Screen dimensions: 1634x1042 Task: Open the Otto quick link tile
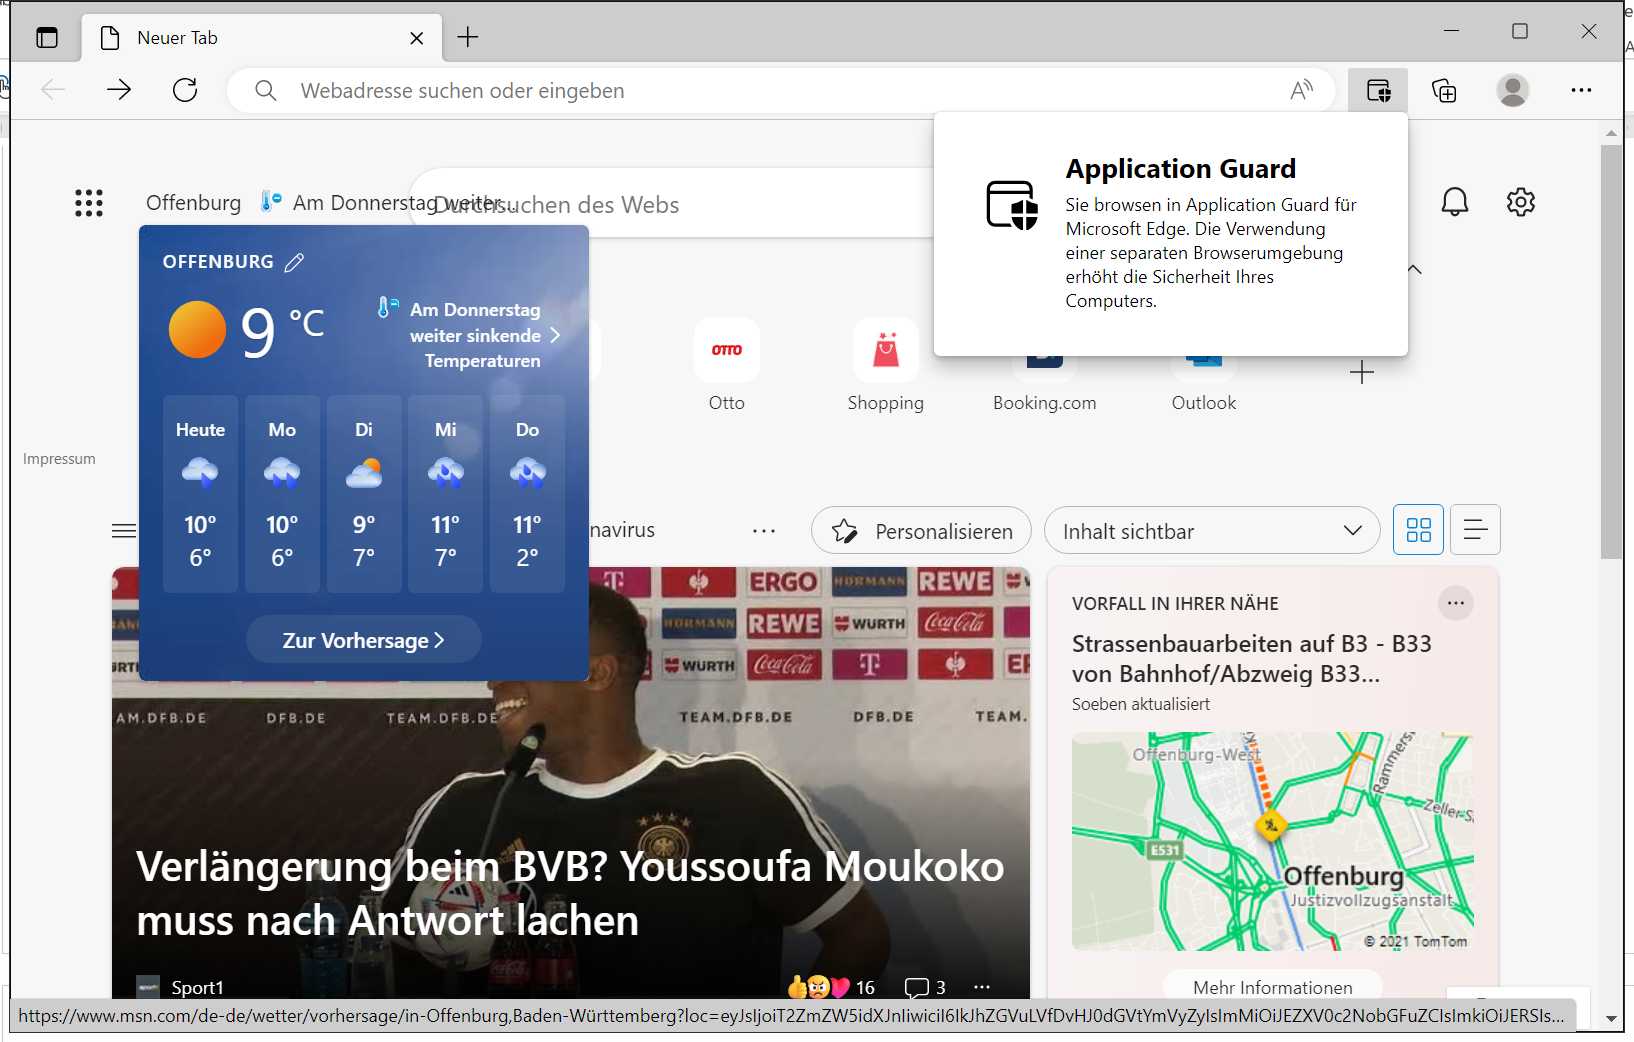tap(727, 365)
